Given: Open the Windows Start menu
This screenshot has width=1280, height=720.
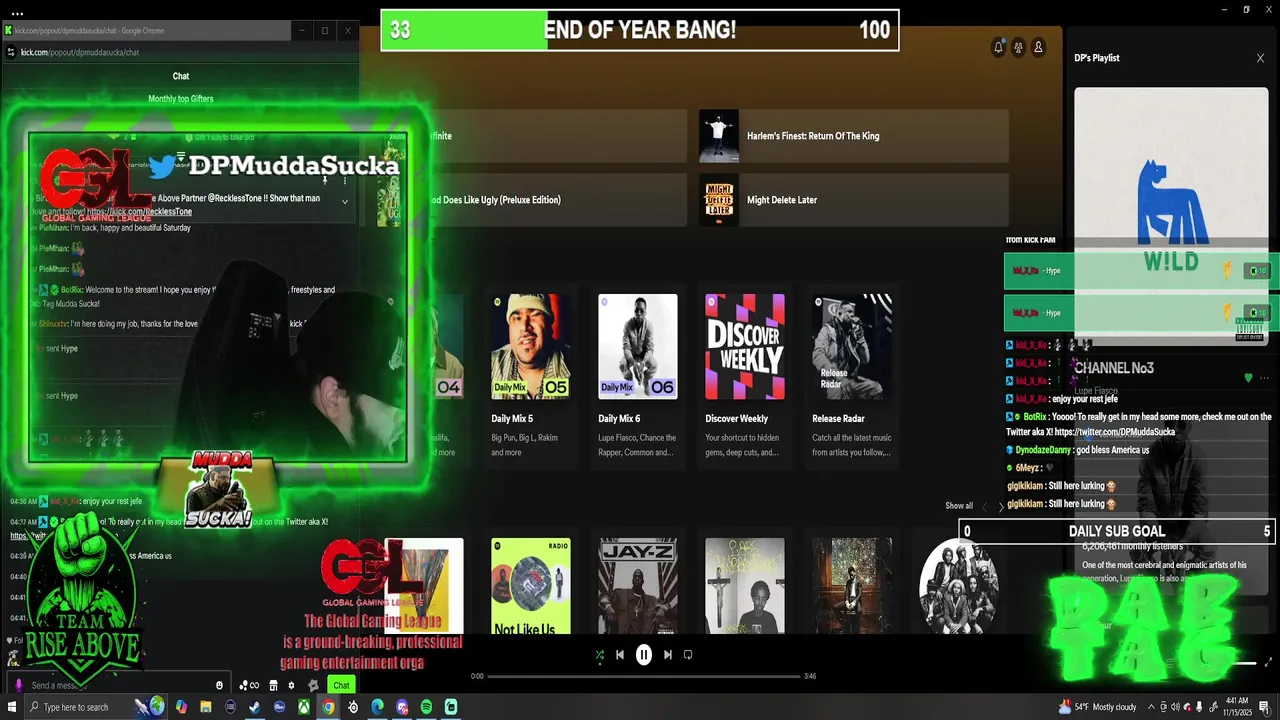Looking at the screenshot, I should click(13, 707).
